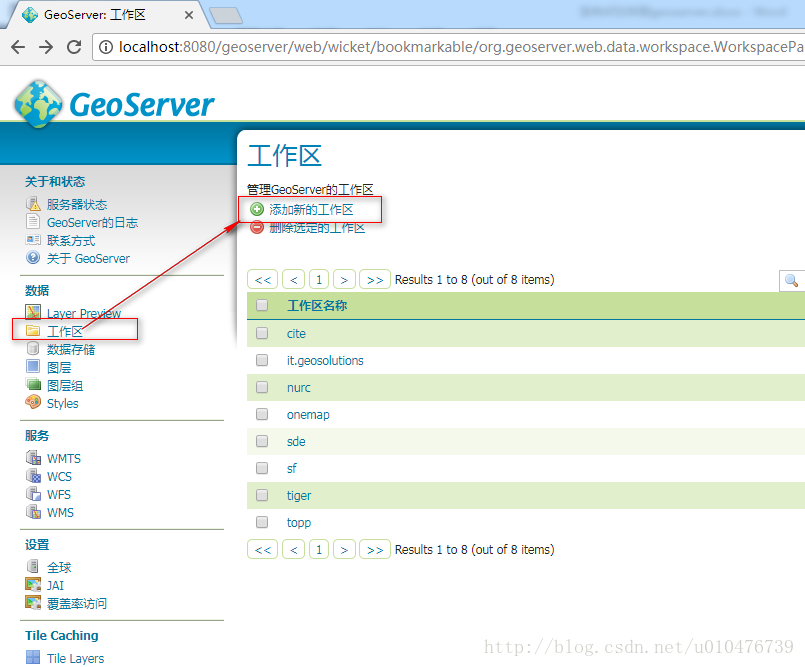The height and width of the screenshot is (667, 805).
Task: Click the red minus remove workspace icon
Action: point(257,227)
